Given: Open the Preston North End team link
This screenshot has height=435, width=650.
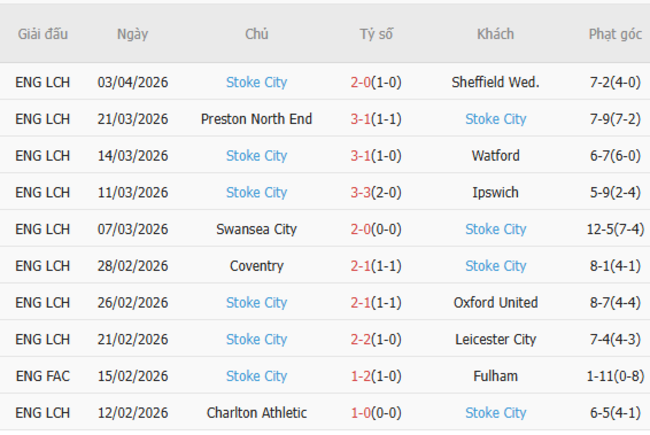Looking at the screenshot, I should point(256,119).
